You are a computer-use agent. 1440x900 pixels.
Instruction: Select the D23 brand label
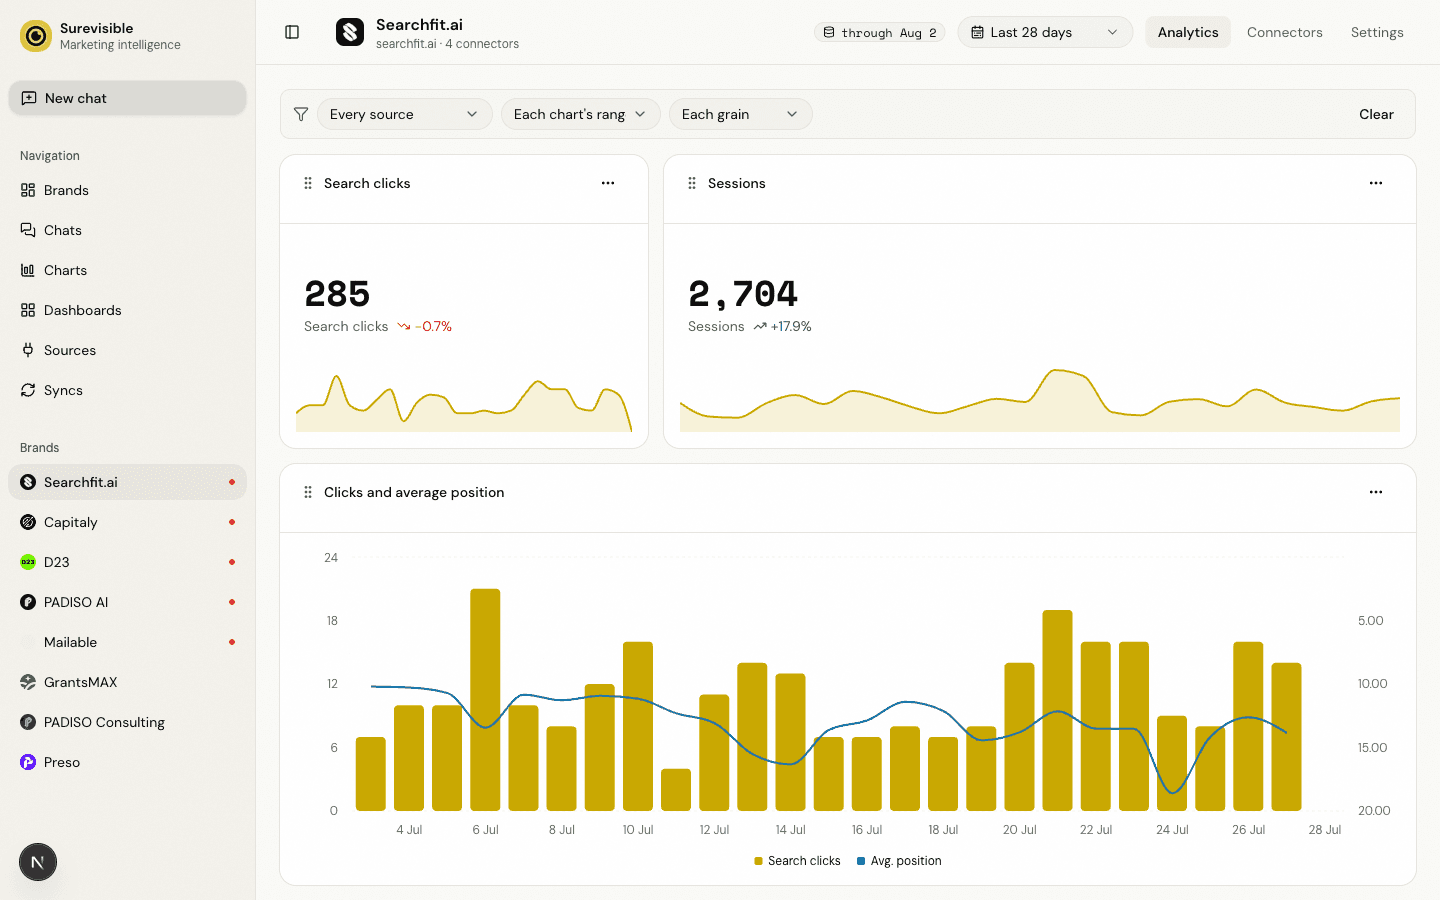(x=57, y=562)
